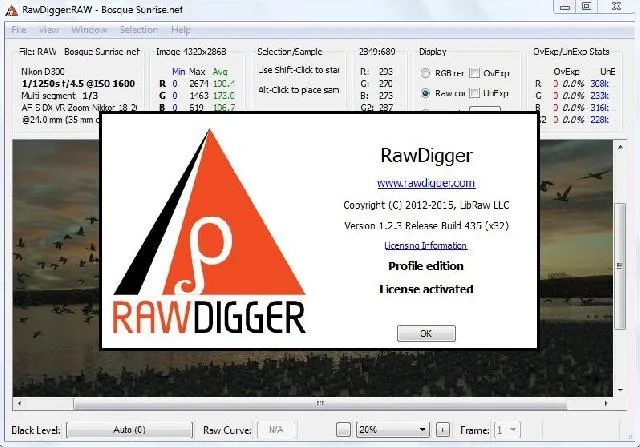This screenshot has width=640, height=447.
Task: Select the Raw composite radio button
Action: (x=425, y=93)
